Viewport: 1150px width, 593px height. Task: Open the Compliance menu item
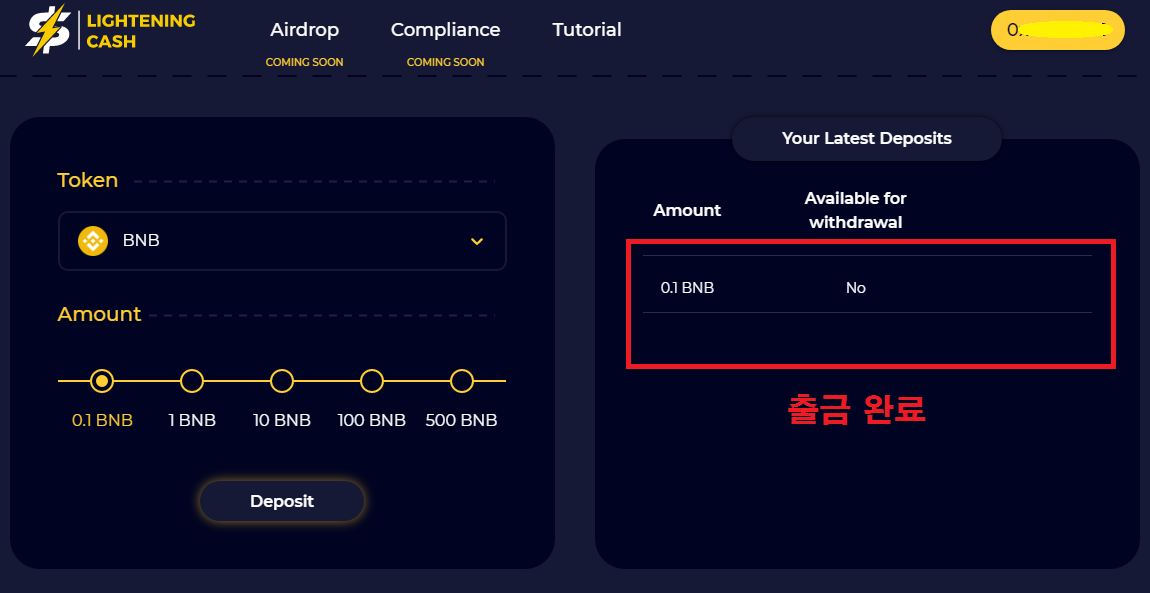(445, 30)
